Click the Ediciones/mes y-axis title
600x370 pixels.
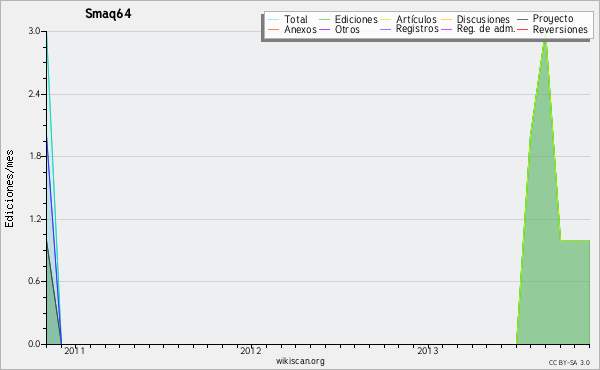9,189
